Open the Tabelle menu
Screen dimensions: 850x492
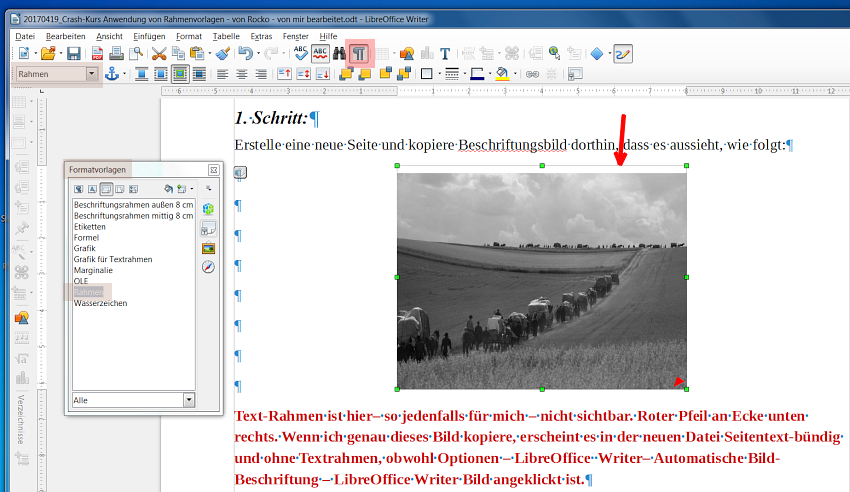[x=226, y=36]
